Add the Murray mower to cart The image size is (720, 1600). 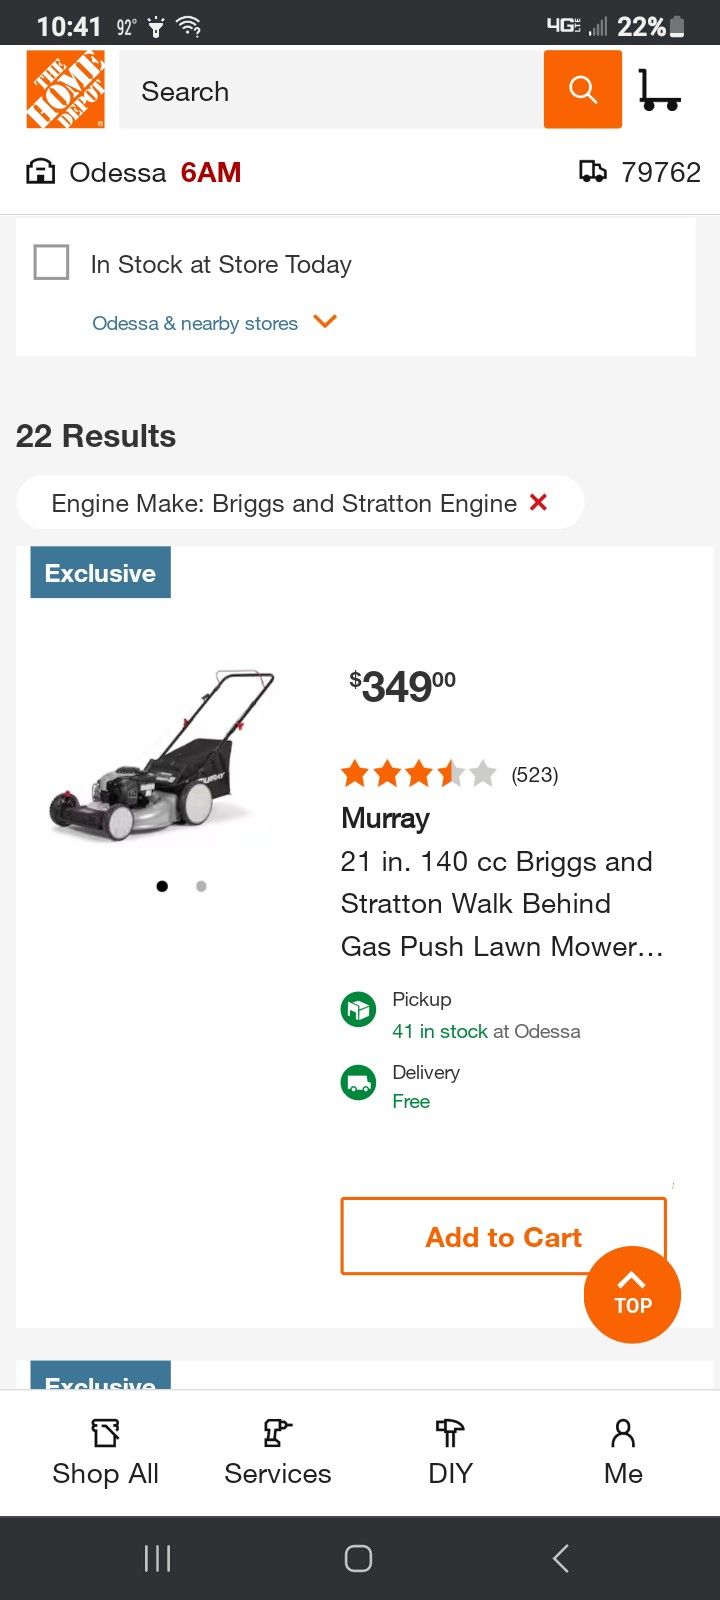point(503,1236)
